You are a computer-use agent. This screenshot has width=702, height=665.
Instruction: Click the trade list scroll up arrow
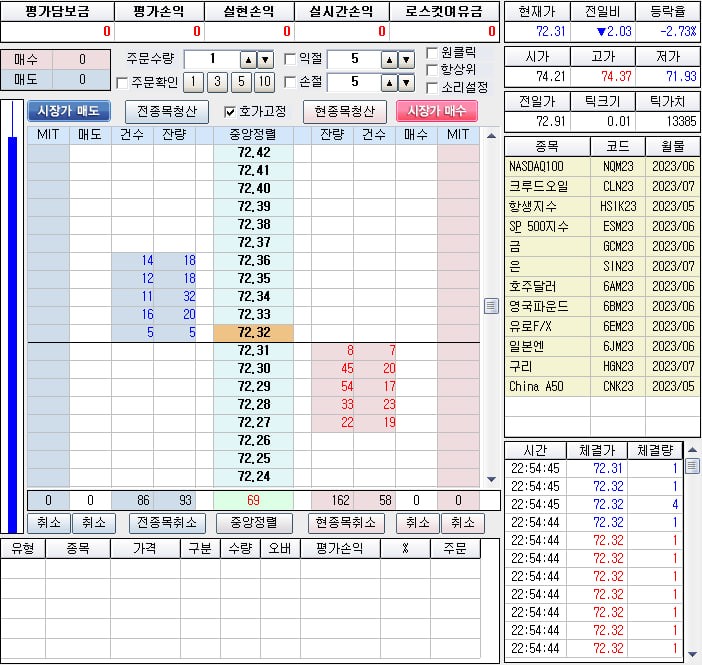click(692, 450)
